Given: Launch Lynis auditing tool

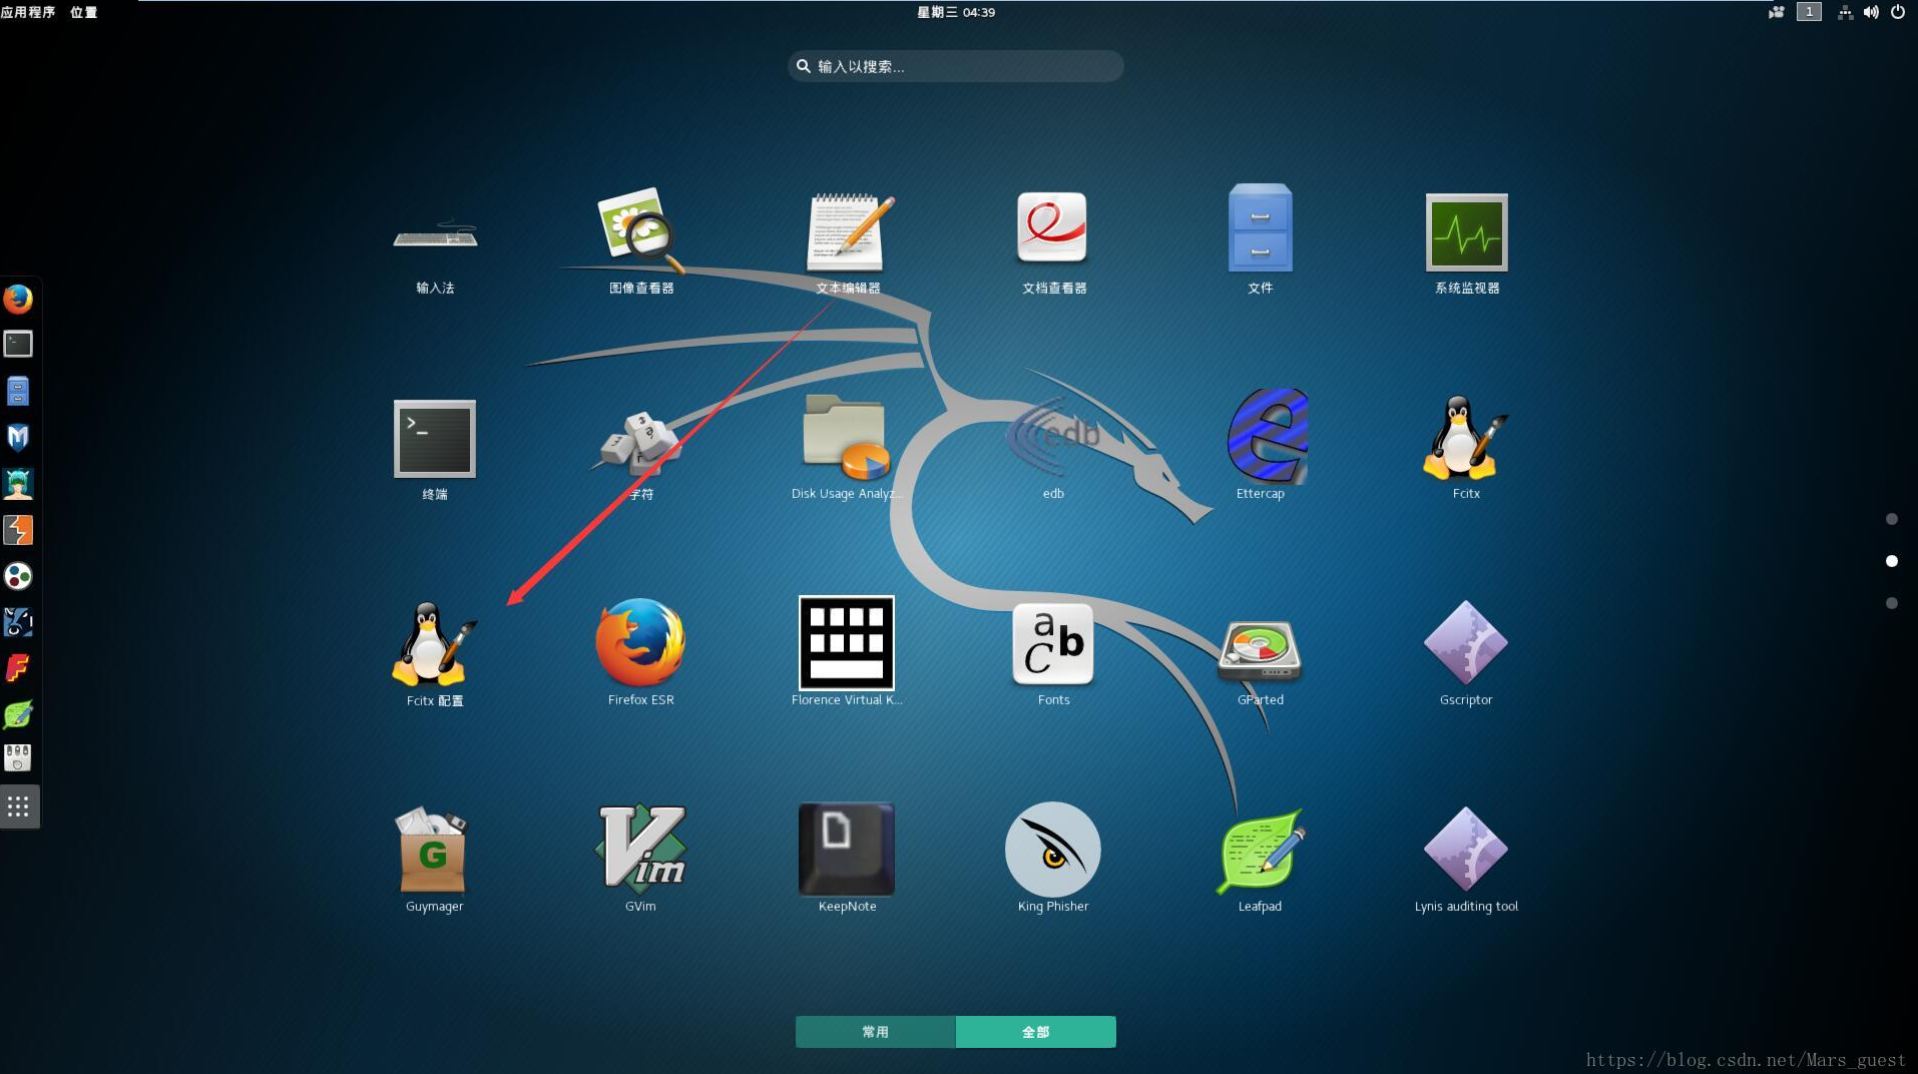Looking at the screenshot, I should pos(1466,860).
